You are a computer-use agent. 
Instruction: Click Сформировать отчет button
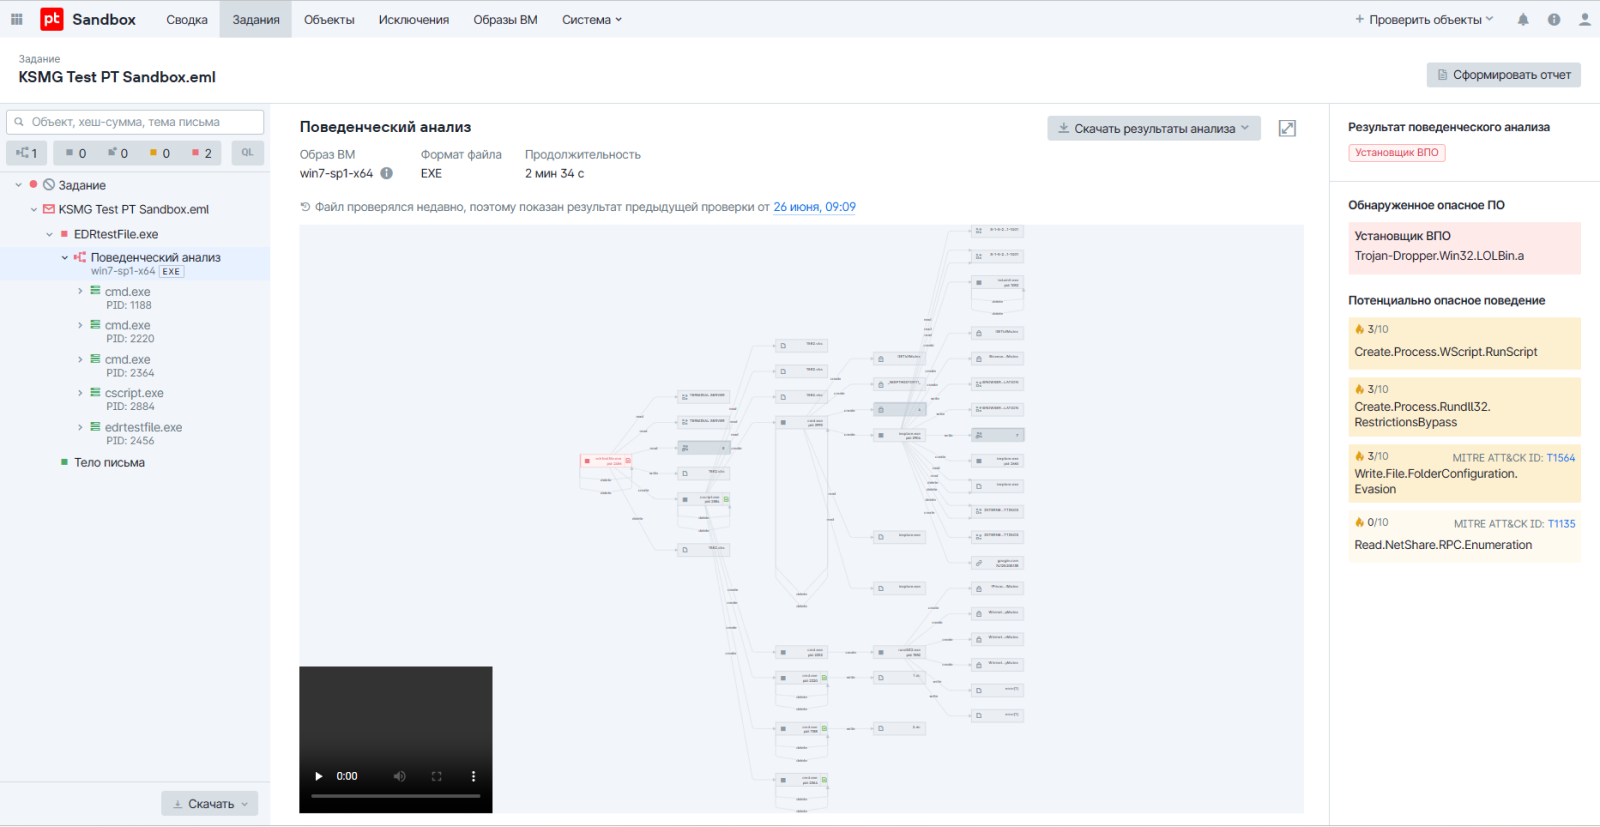click(1504, 75)
